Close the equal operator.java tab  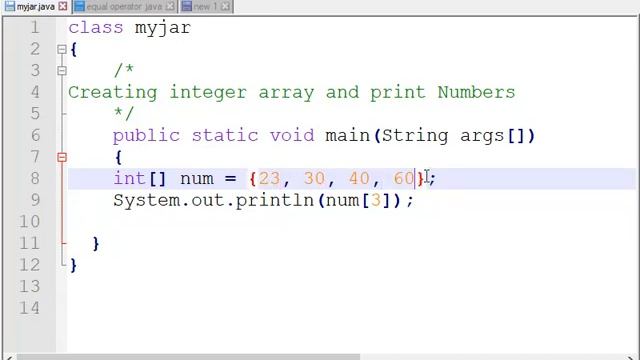pyautogui.click(x=170, y=7)
